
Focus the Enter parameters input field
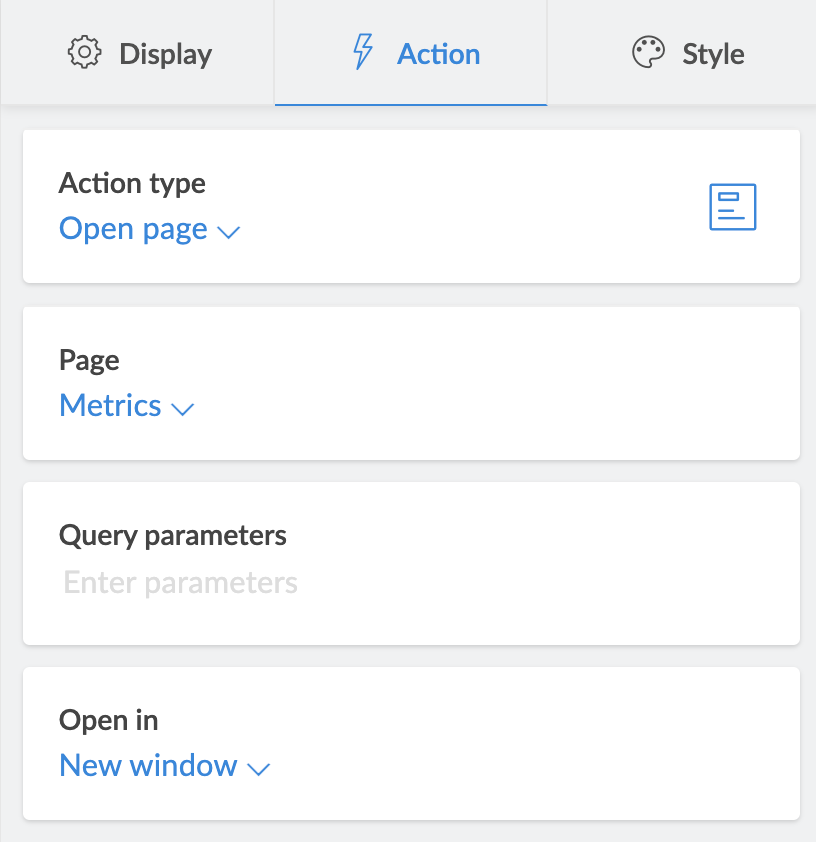click(181, 582)
